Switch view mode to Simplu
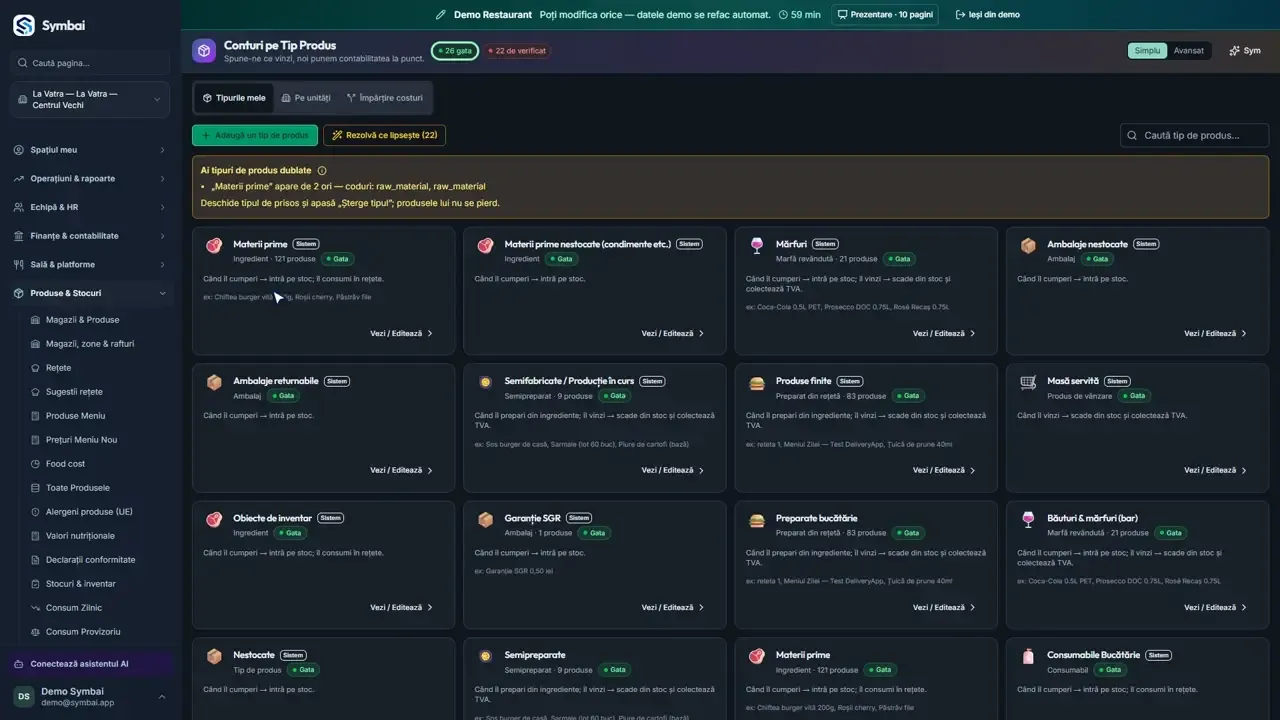Screen dimensions: 1280x720 1148,51
